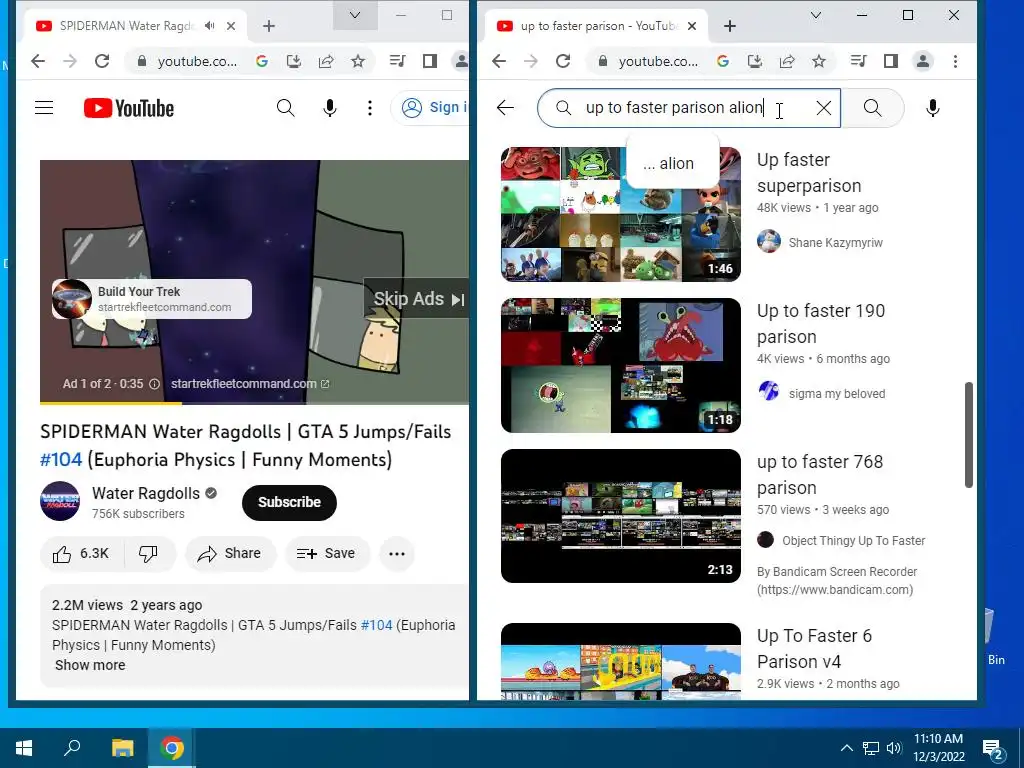Click startrekfleetcommand.com ad link below video
1024x768 pixels.
[250, 384]
